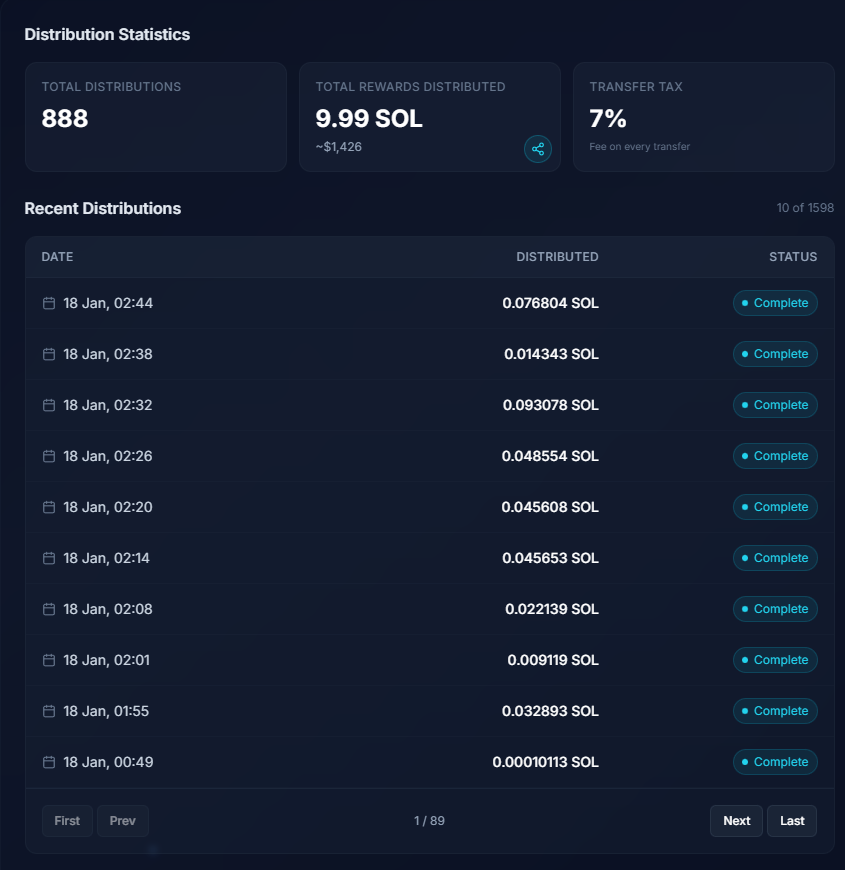
Task: Click calendar icon for 18 Jan, 02:38
Action: click(x=49, y=354)
